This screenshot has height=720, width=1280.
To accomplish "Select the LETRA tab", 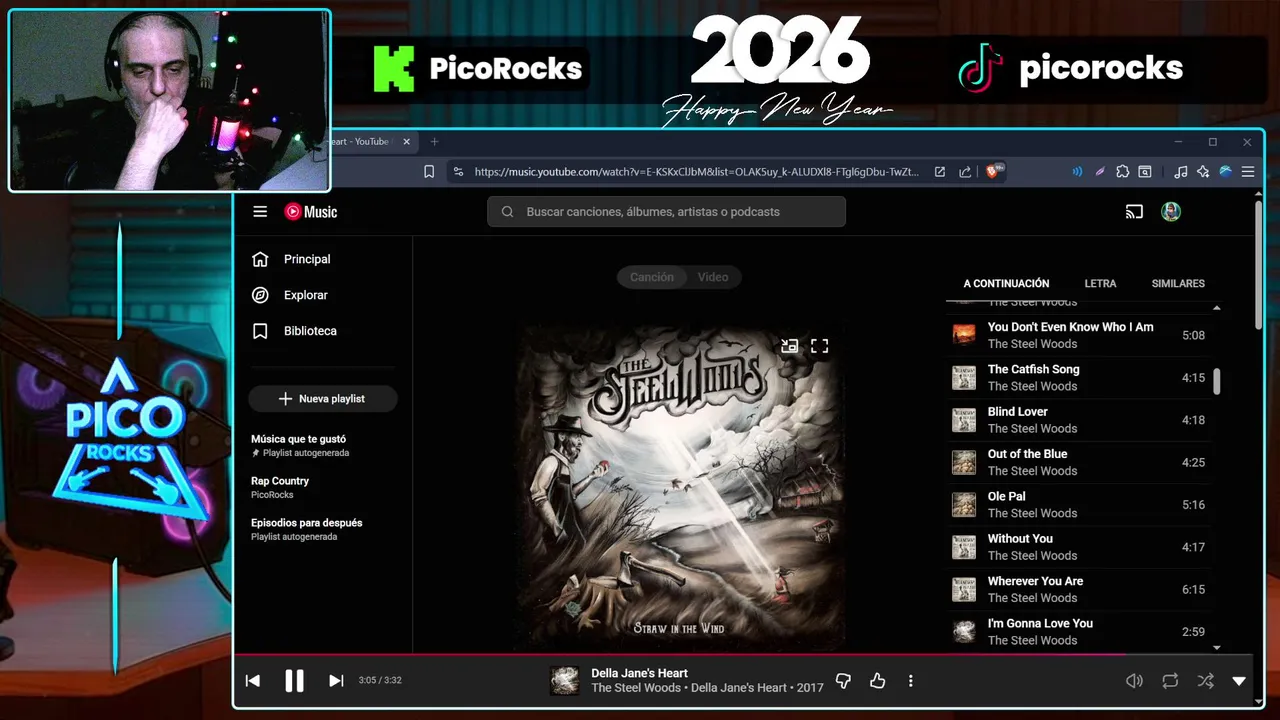I will click(x=1100, y=284).
